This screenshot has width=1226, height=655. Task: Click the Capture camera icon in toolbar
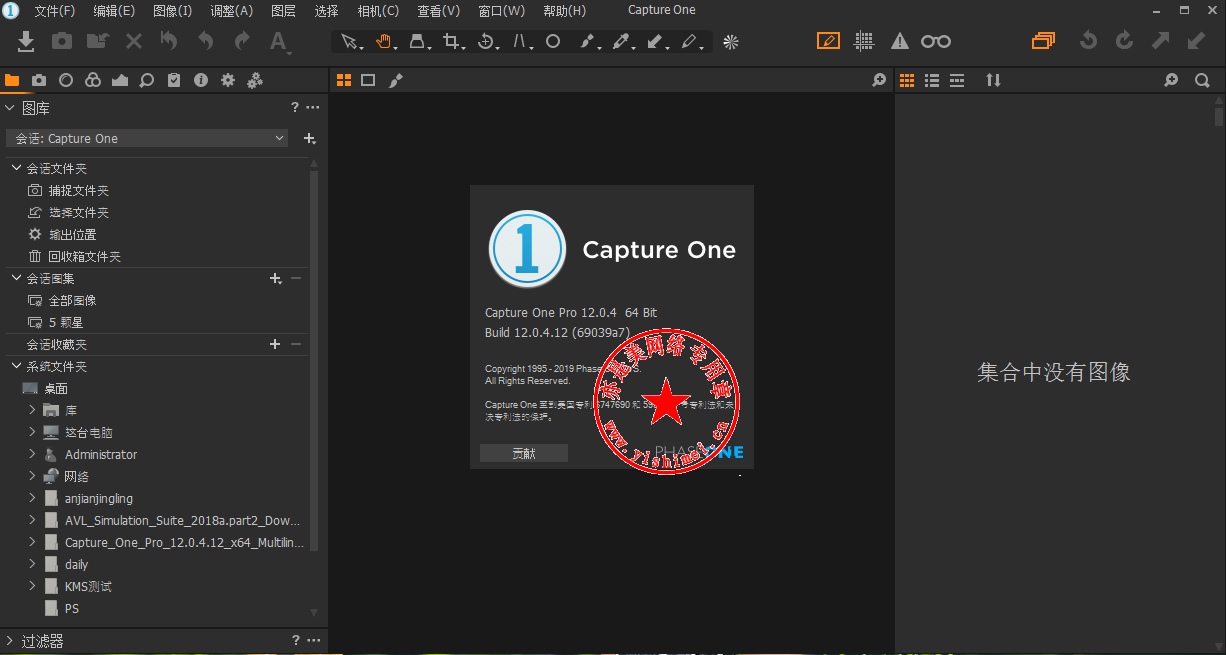[62, 41]
